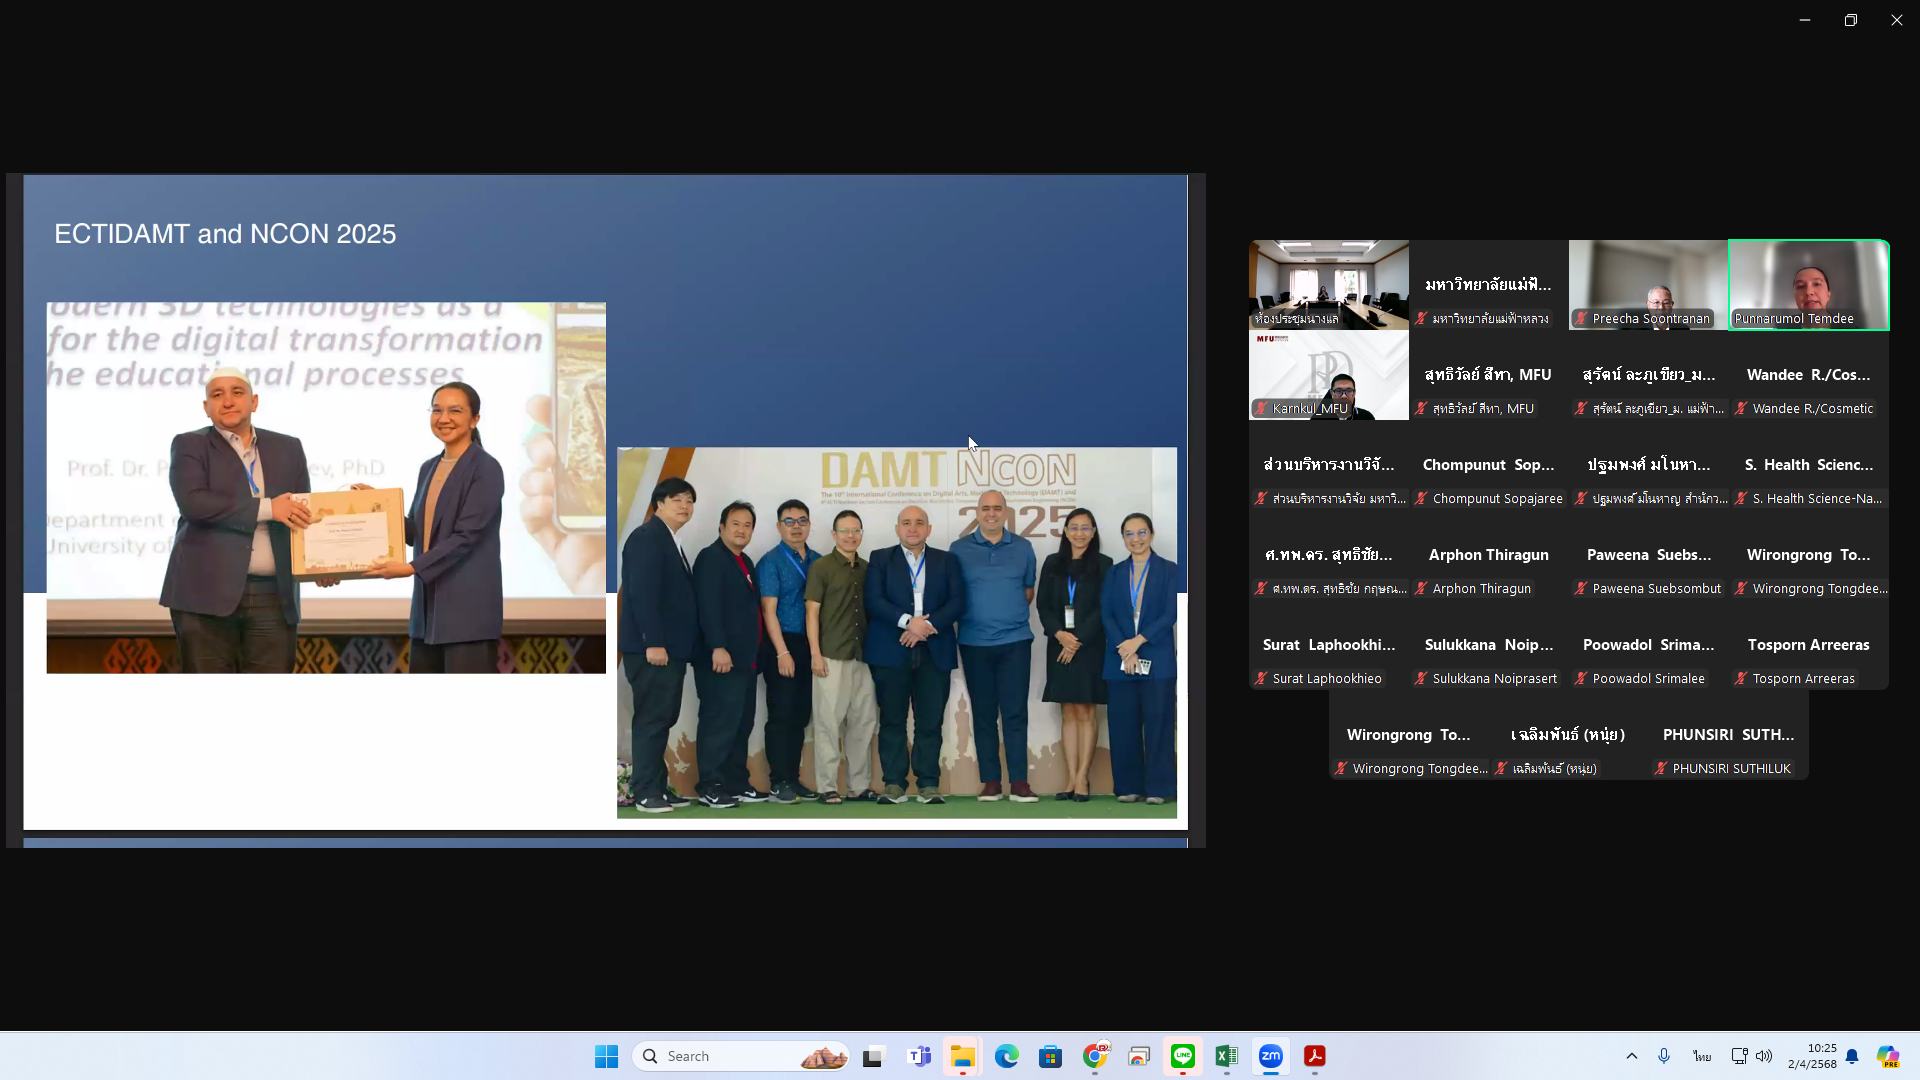The width and height of the screenshot is (1920, 1080).
Task: Open File Explorer from taskbar
Action: click(x=963, y=1056)
